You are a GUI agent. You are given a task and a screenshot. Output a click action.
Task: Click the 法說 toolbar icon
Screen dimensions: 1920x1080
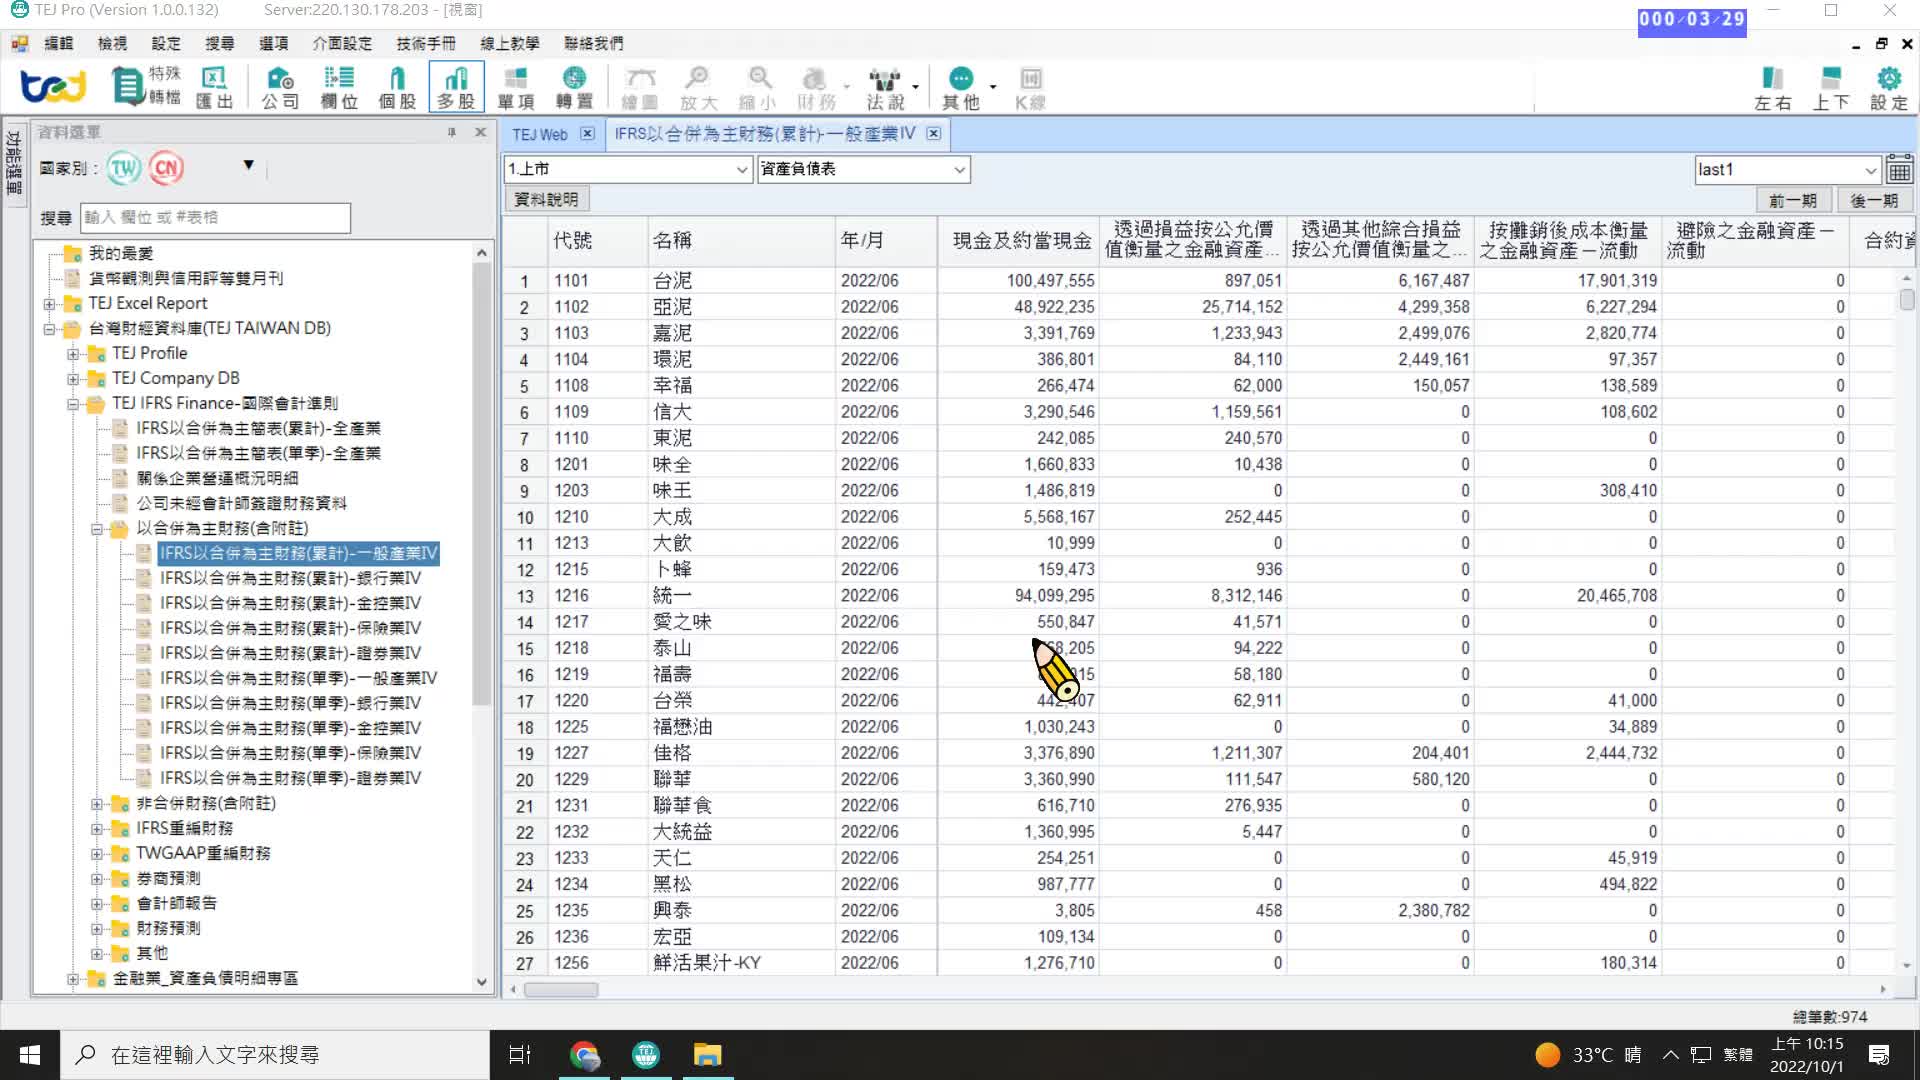click(885, 87)
